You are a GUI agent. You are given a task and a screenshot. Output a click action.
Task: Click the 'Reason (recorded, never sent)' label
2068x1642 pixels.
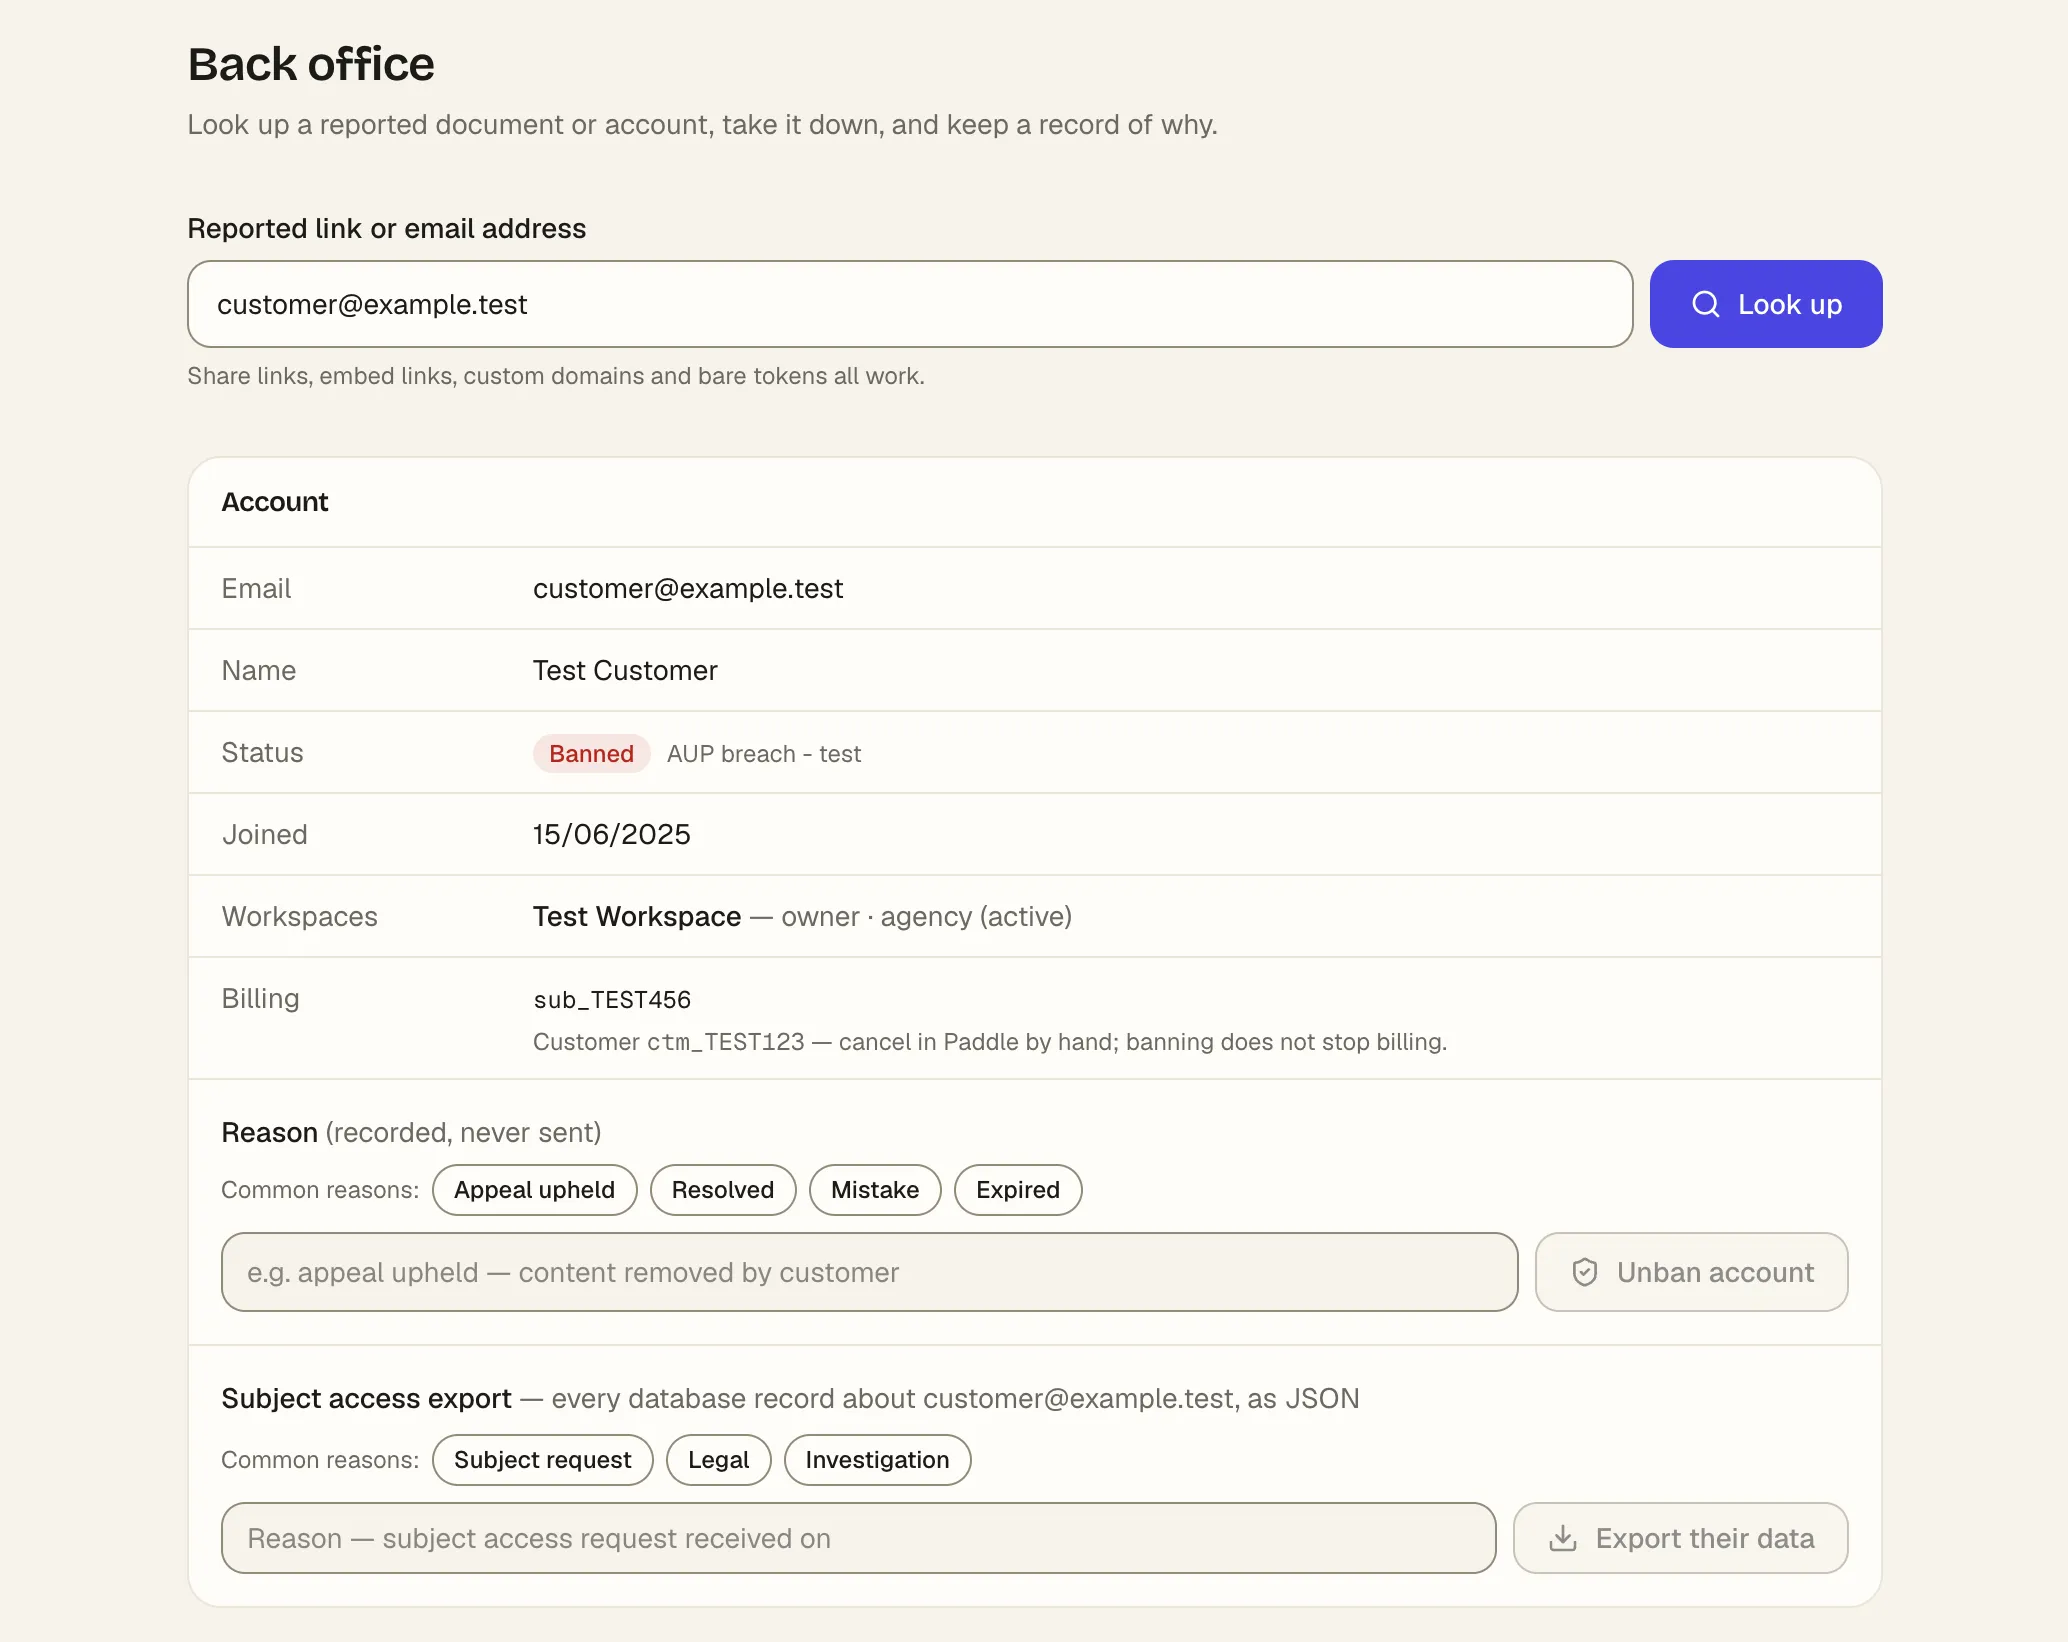click(x=412, y=1132)
